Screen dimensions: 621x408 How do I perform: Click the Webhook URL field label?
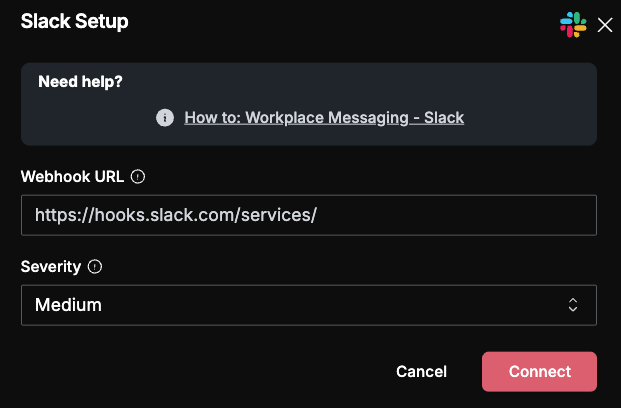(72, 176)
